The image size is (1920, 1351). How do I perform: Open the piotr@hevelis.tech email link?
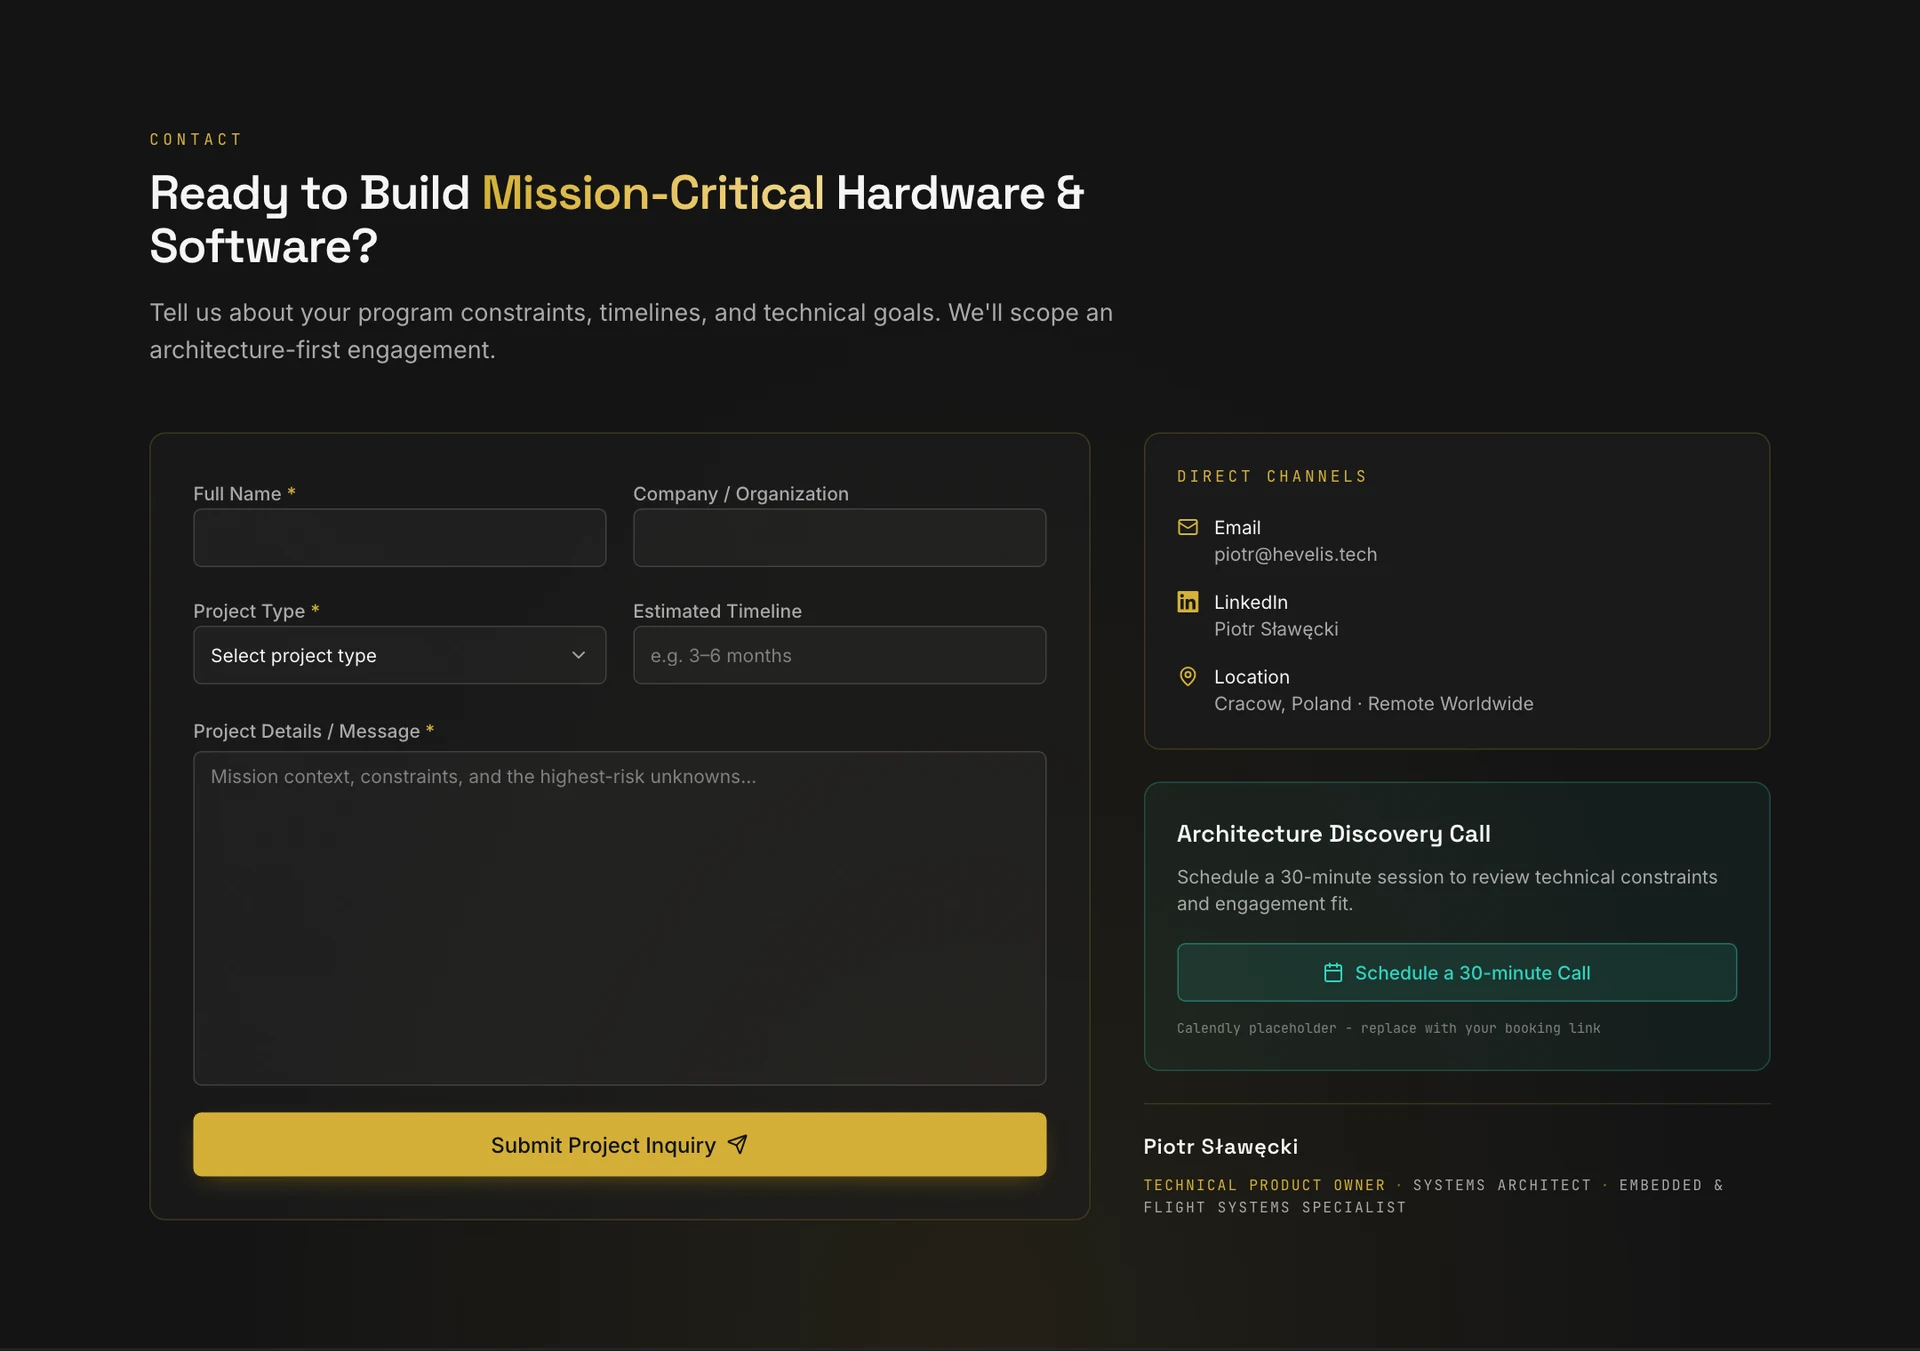click(x=1295, y=554)
